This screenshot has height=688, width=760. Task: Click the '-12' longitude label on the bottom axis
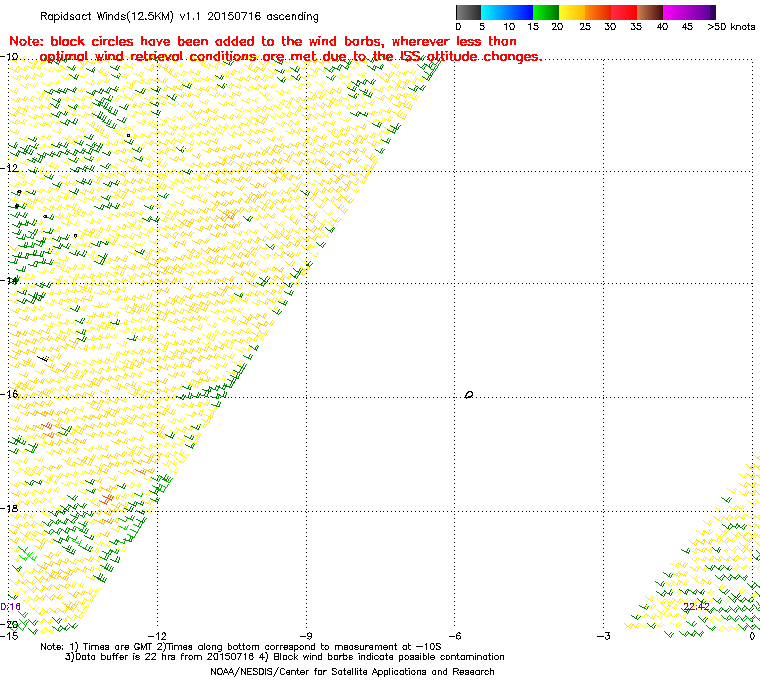[157, 636]
